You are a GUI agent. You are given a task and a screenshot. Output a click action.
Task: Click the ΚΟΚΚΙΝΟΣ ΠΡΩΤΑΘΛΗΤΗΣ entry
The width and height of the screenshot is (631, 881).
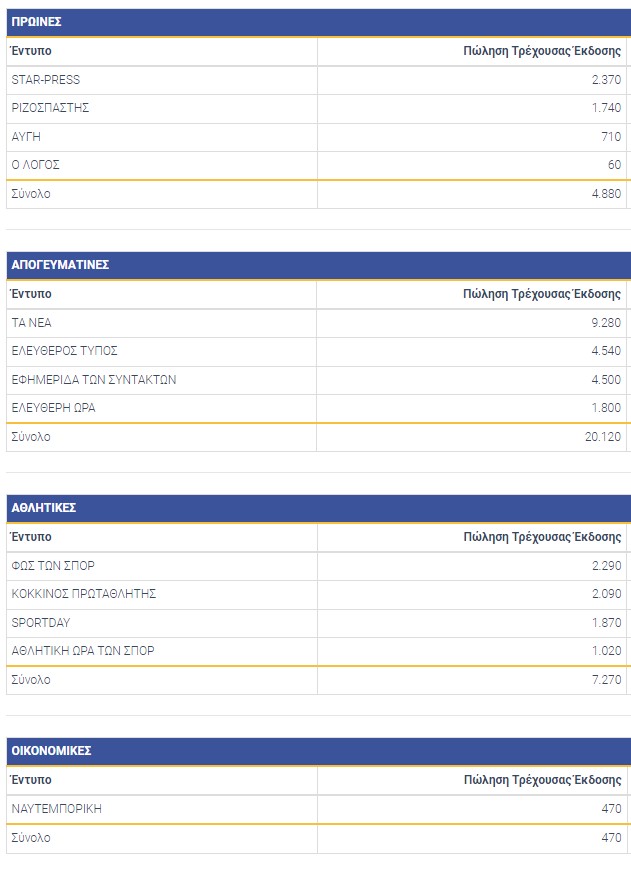[x=84, y=594]
